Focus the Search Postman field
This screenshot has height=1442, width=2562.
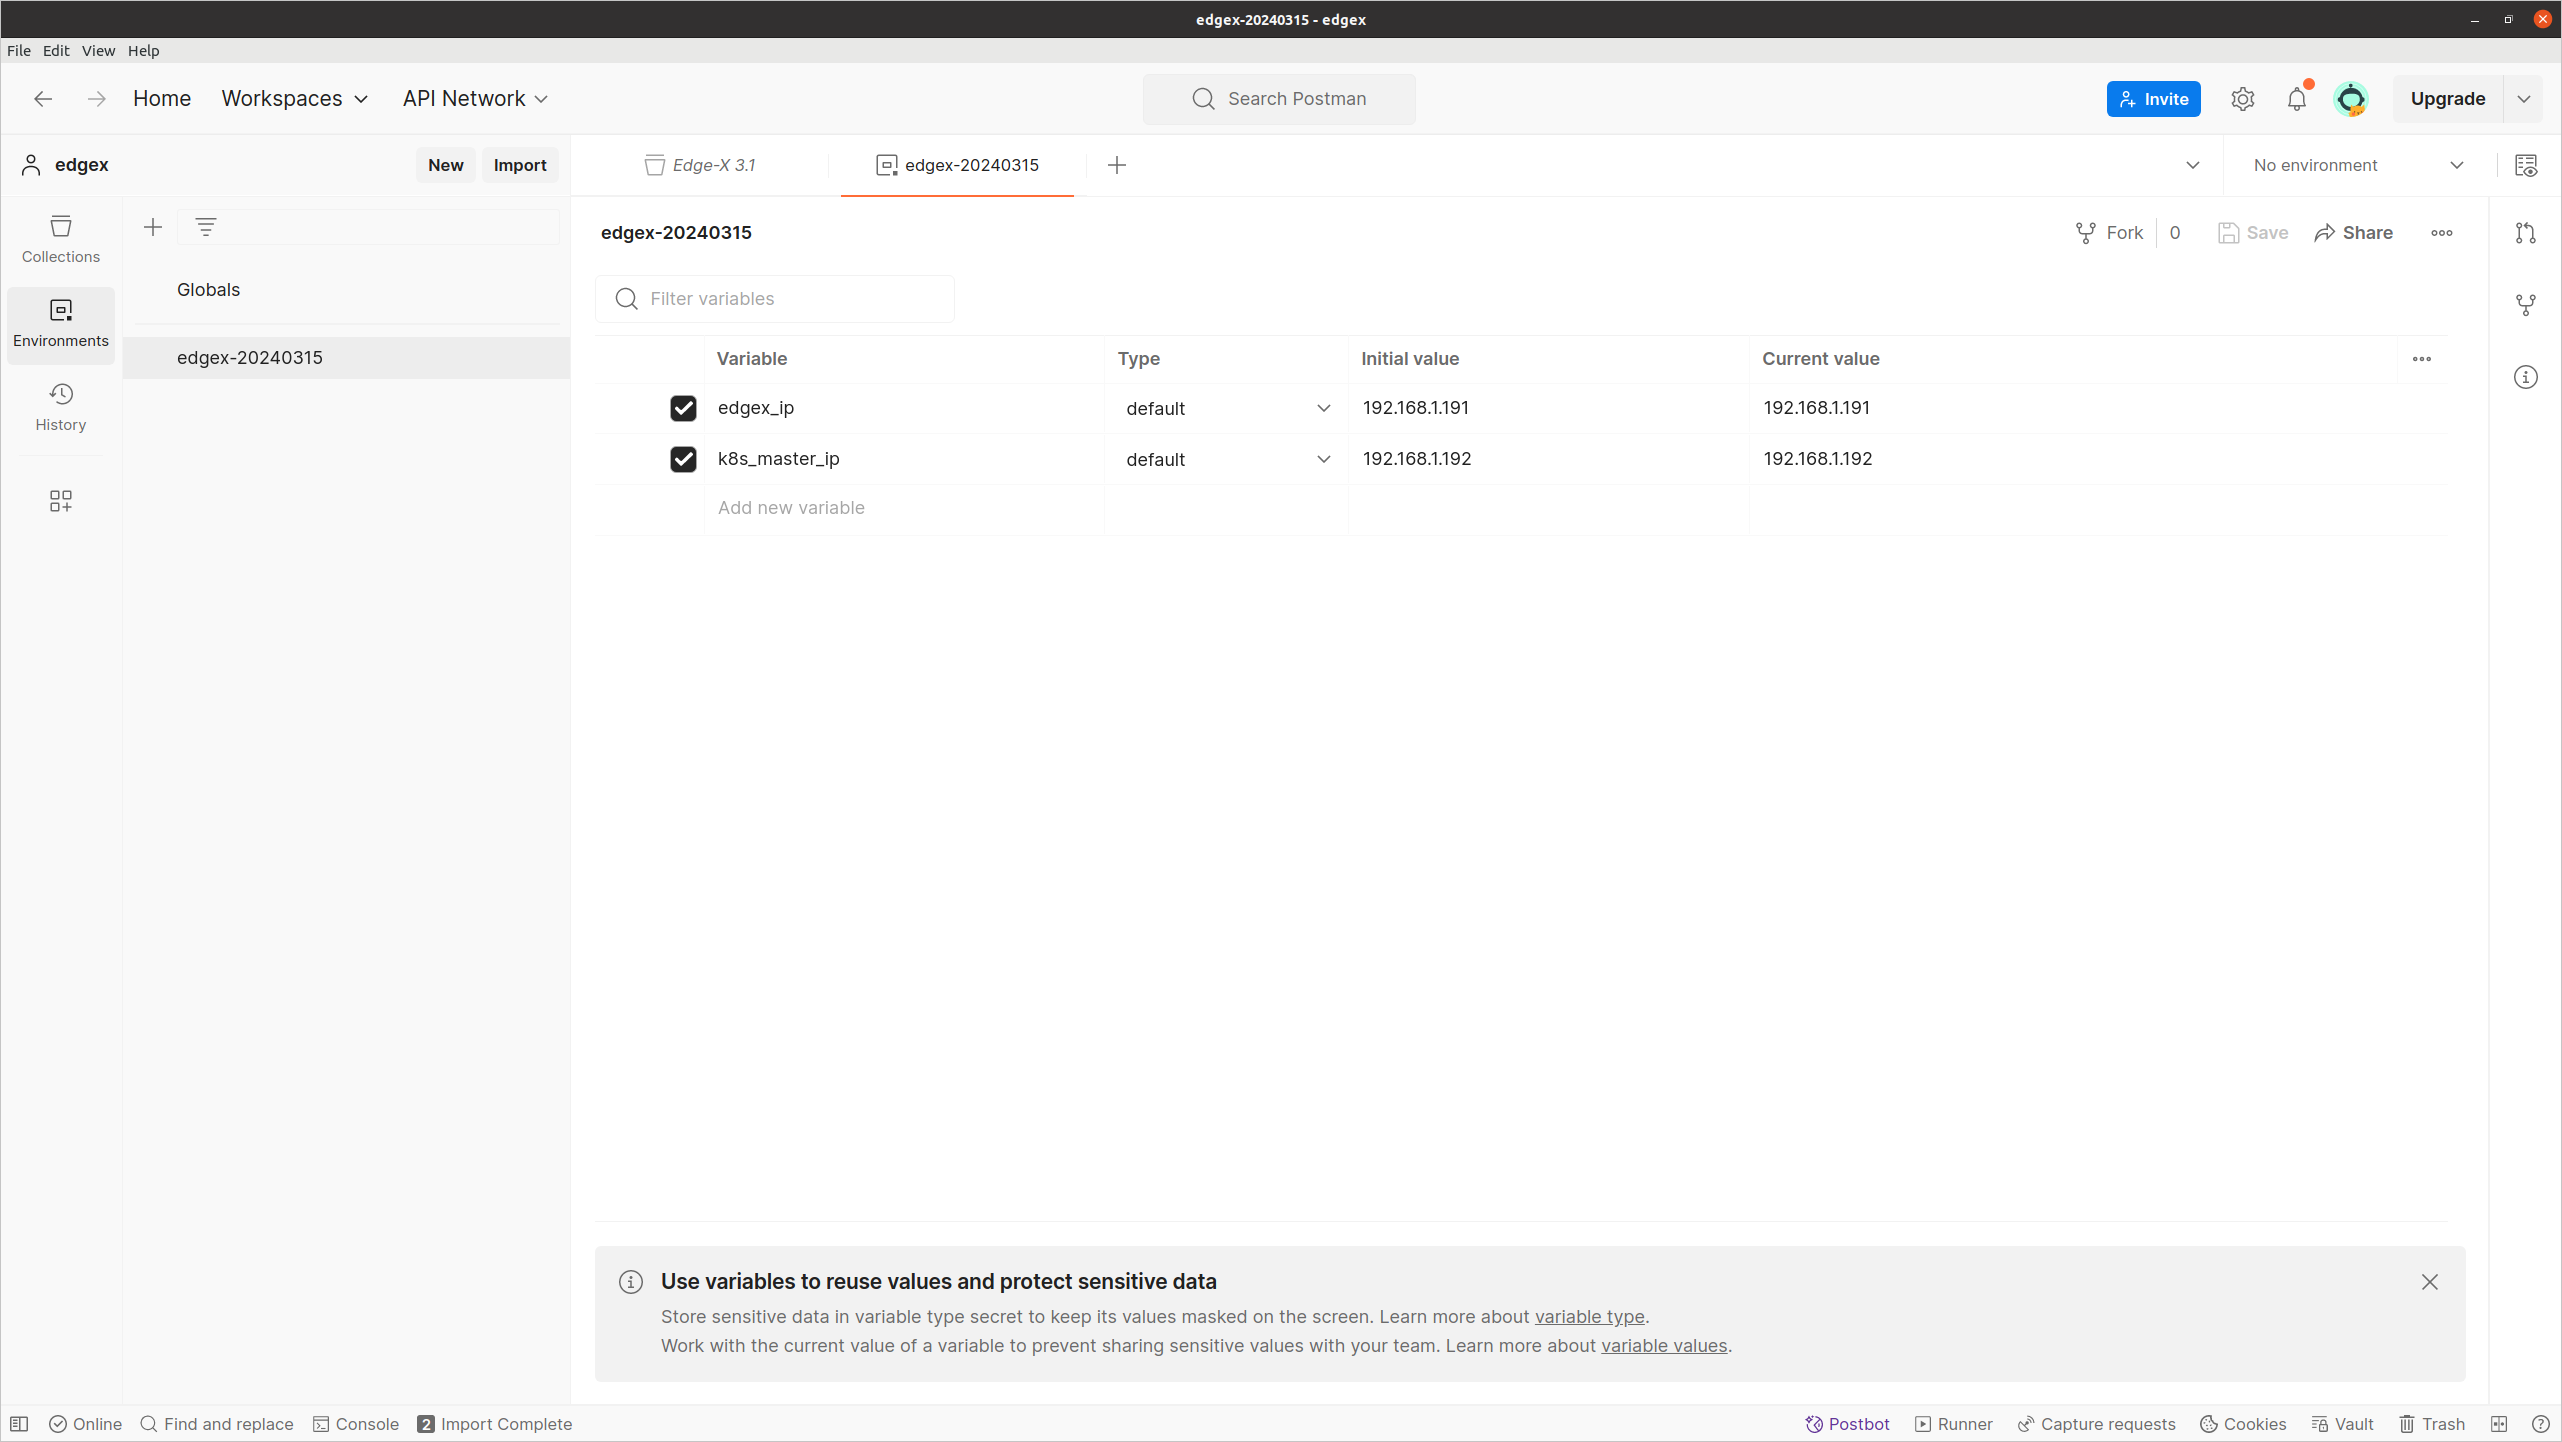(1279, 98)
